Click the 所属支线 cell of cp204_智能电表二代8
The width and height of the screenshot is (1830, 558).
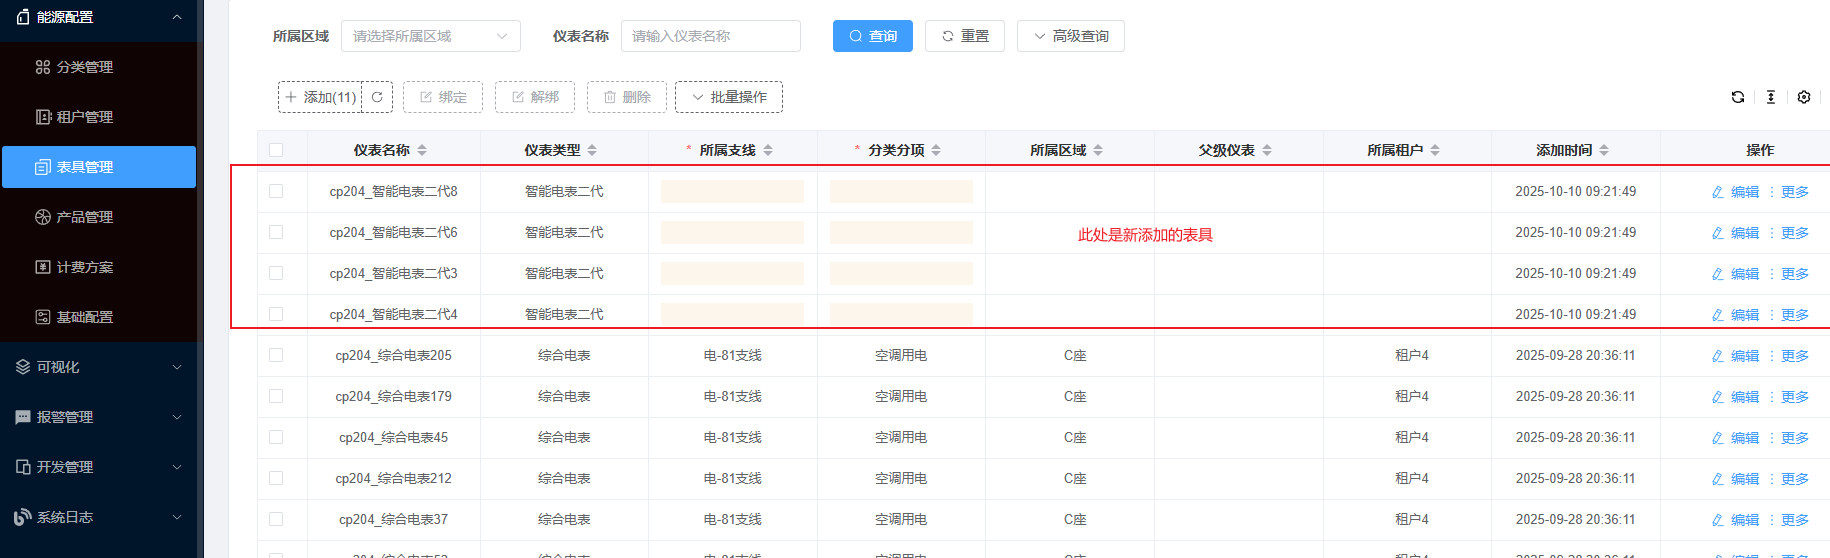click(732, 191)
